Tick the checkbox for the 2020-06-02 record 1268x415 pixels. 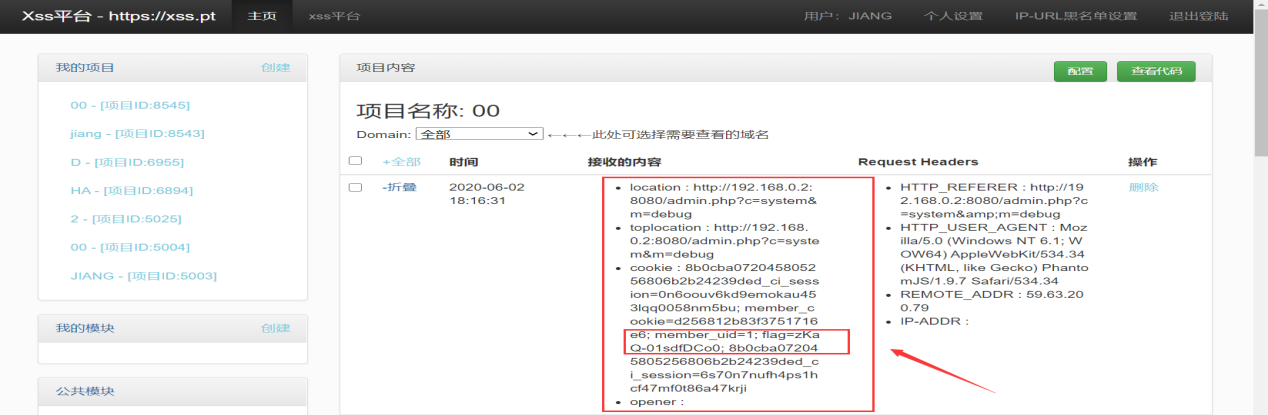[x=355, y=187]
